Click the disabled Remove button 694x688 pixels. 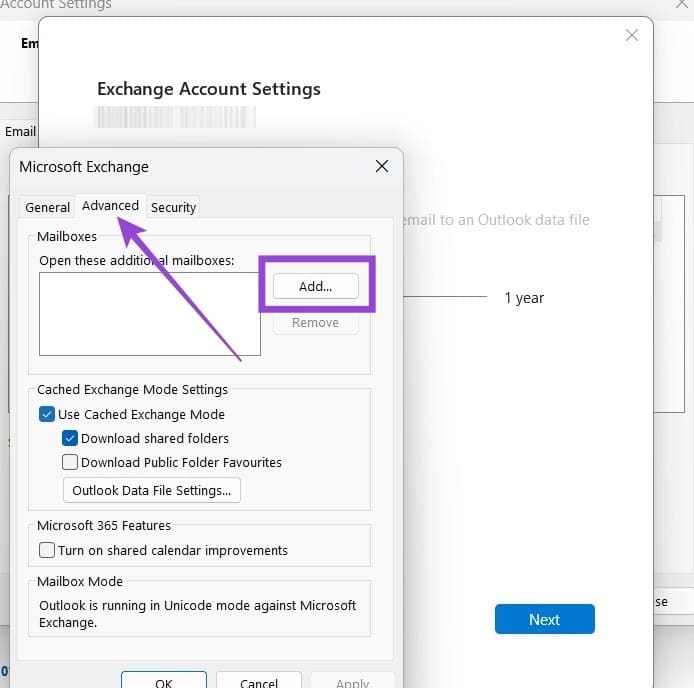[316, 322]
